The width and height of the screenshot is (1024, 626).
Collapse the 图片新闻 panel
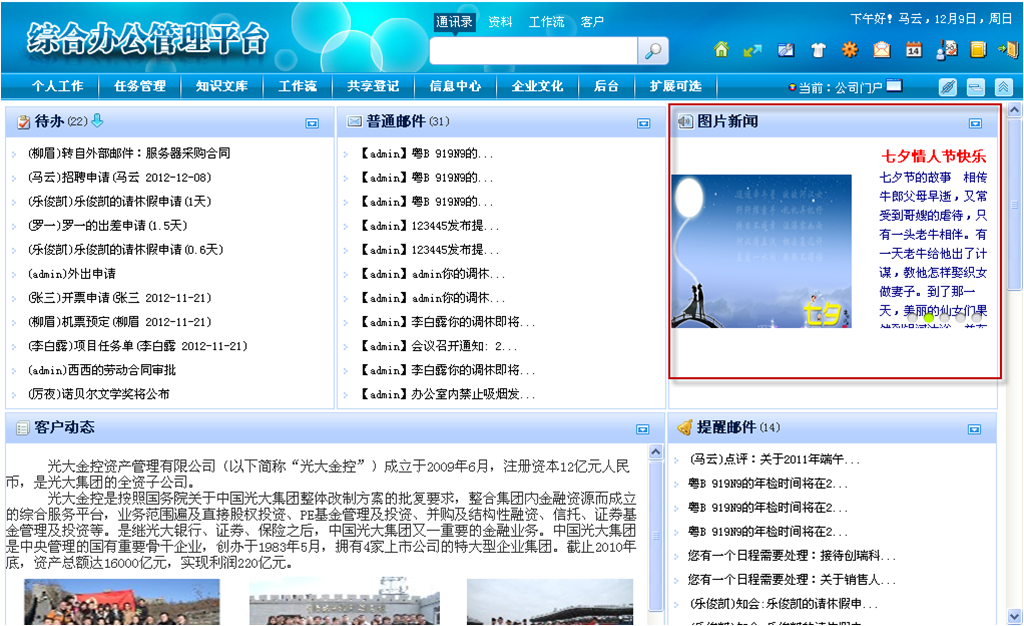976,123
